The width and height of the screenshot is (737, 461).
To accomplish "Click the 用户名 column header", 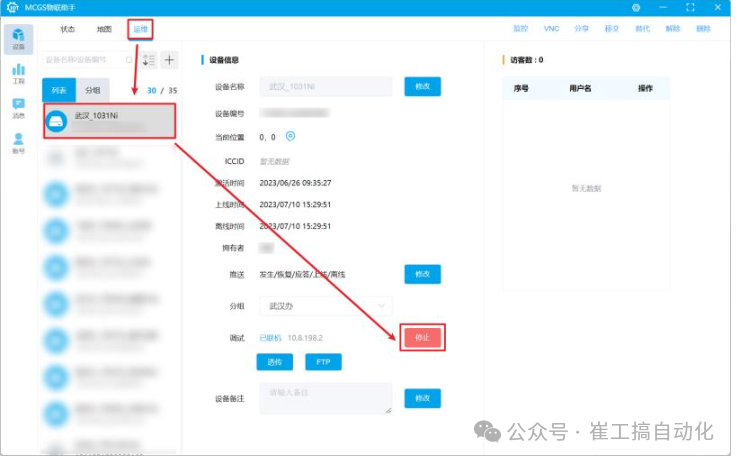I will click(x=580, y=88).
